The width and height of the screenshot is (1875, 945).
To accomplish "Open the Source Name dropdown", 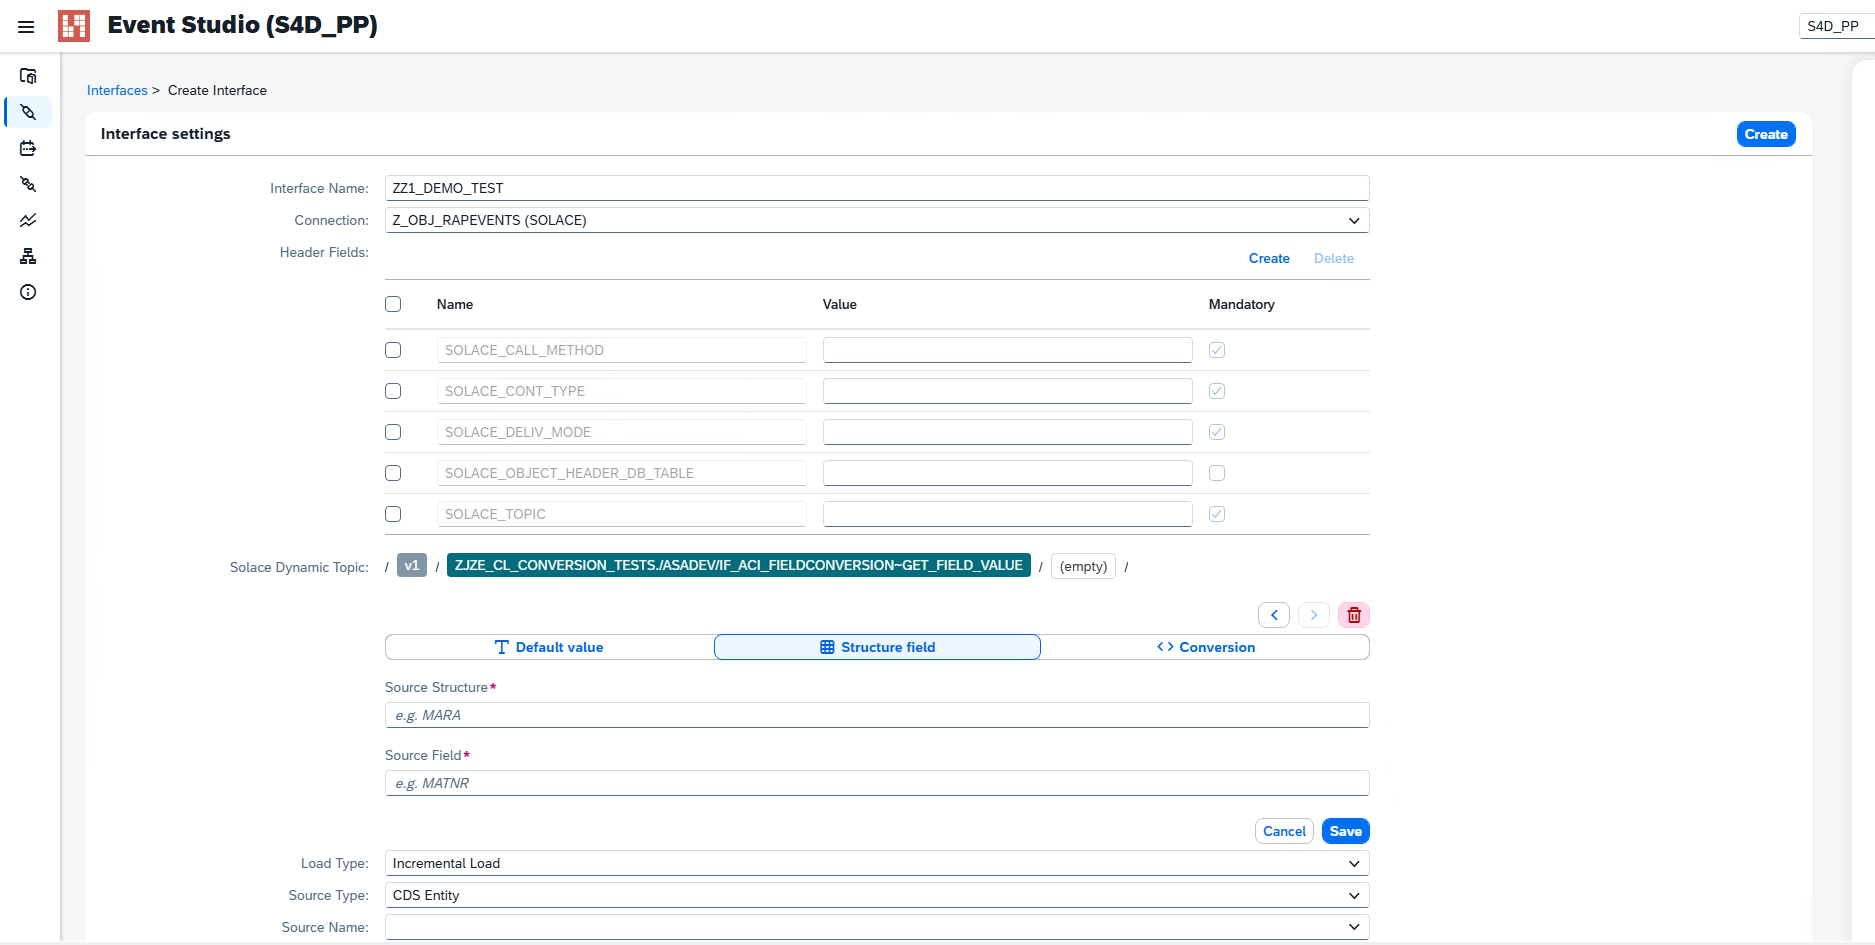I will (877, 927).
